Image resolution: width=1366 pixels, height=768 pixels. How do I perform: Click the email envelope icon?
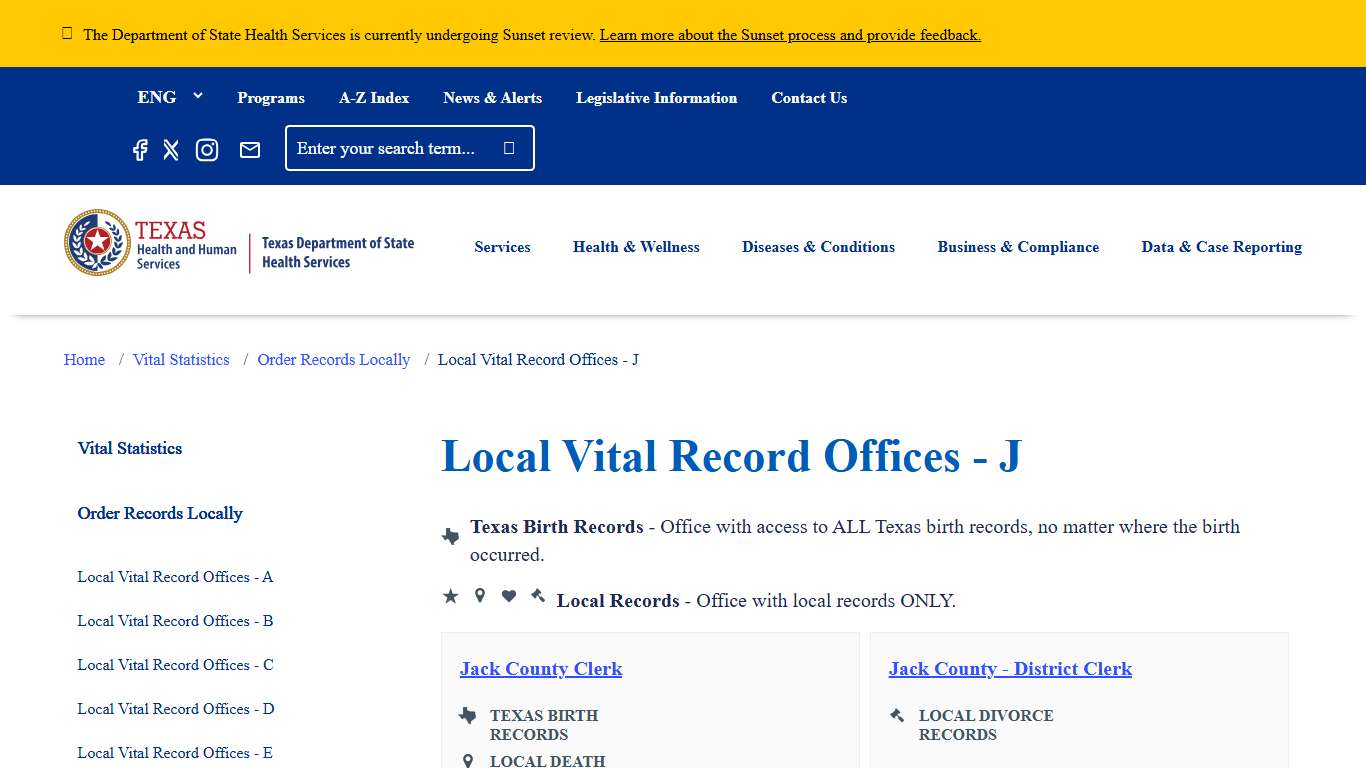point(250,150)
